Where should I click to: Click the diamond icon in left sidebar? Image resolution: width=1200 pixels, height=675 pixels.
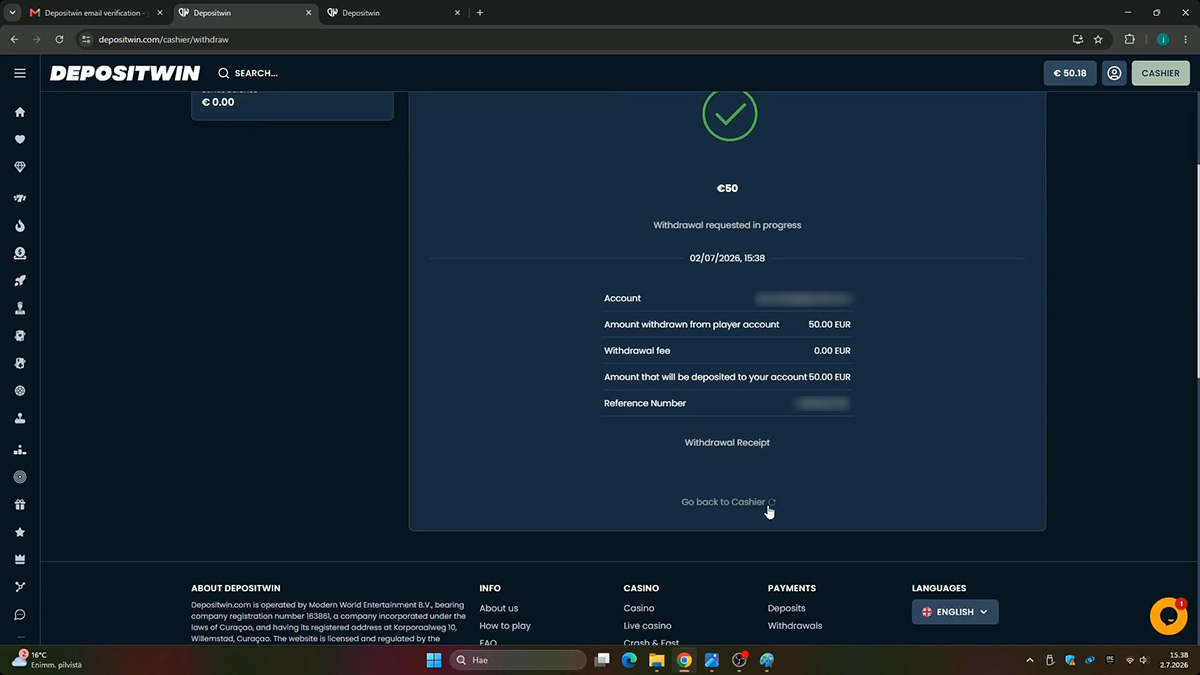(x=20, y=167)
